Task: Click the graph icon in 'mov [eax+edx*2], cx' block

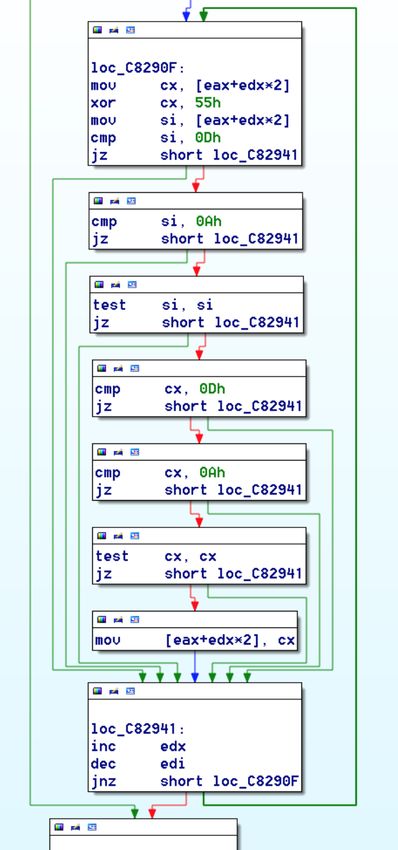Action: pos(135,620)
